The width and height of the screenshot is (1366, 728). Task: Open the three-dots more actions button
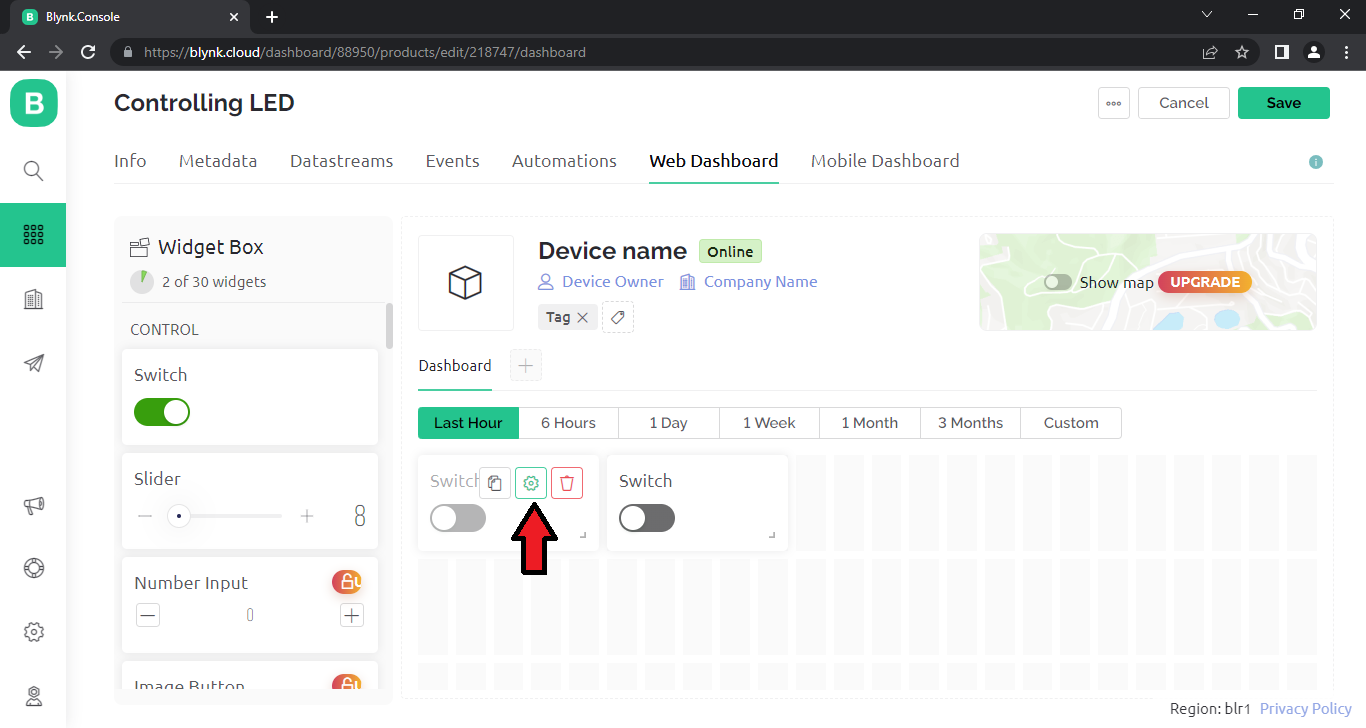point(1114,103)
